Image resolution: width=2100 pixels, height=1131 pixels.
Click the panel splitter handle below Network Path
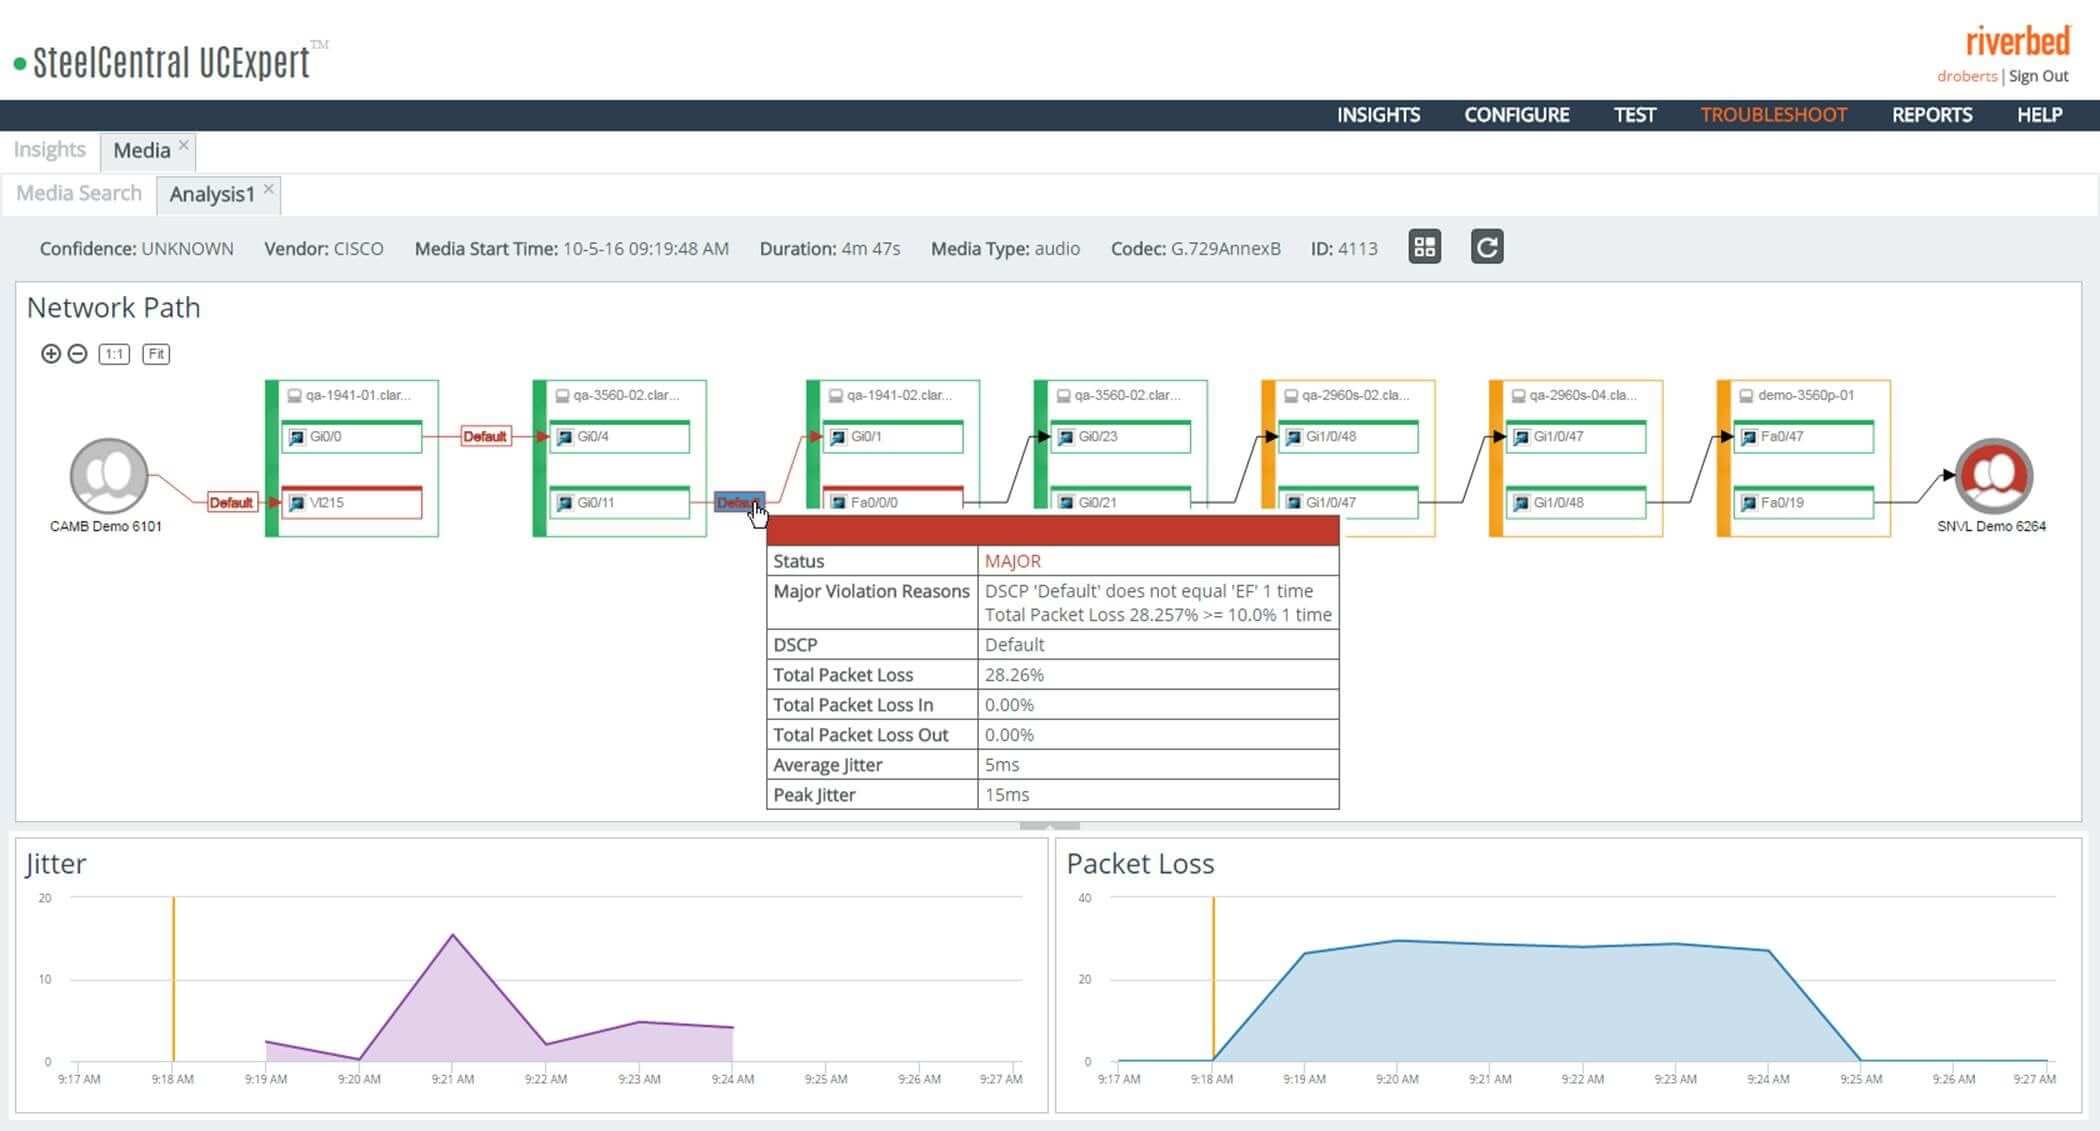[x=1049, y=826]
